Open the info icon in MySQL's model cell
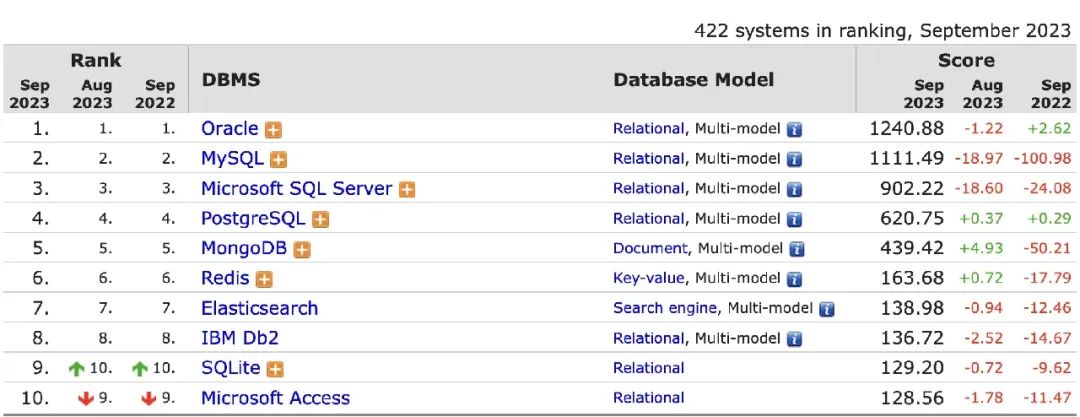Viewport: 1080px width, 417px height. [x=794, y=160]
